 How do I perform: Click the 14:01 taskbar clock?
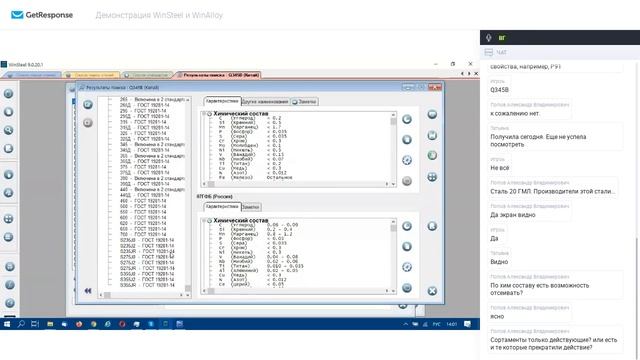451,324
